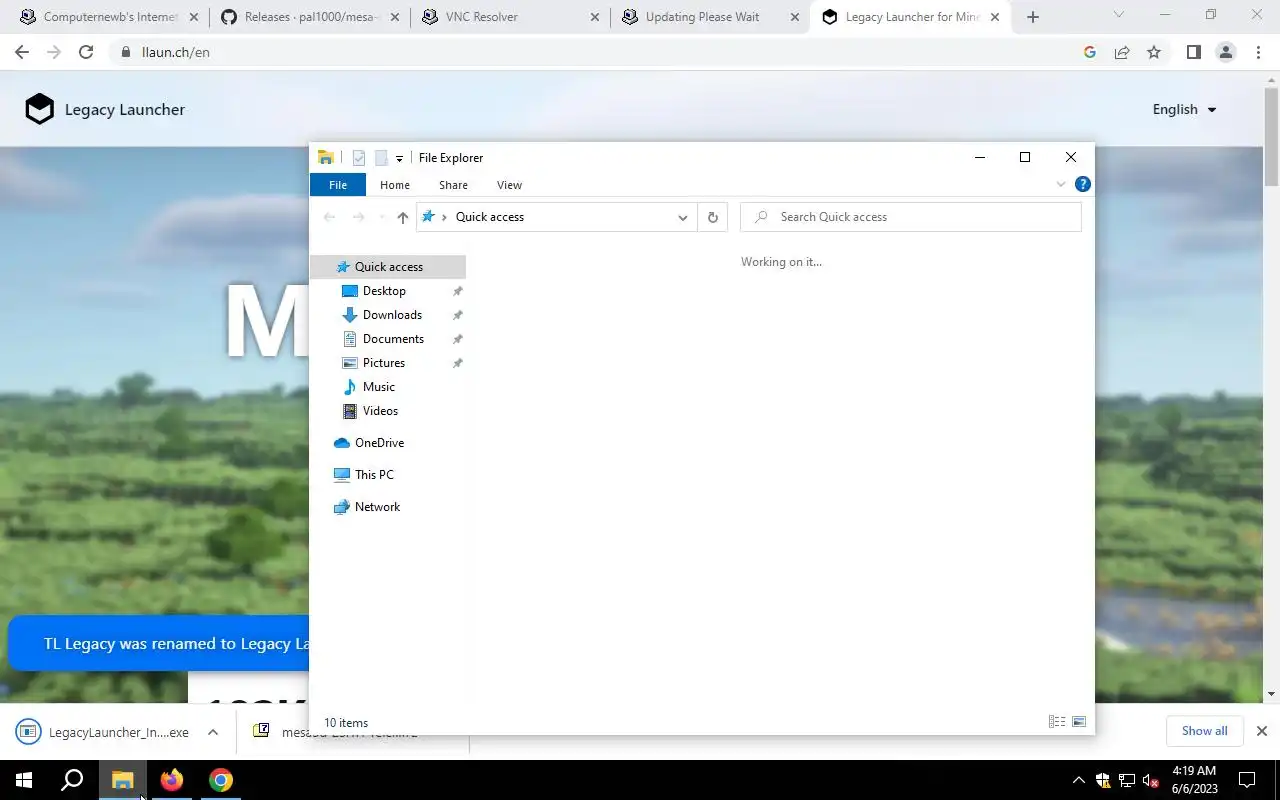Screen dimensions: 1280x800
Task: Open English language dropdown on webpage
Action: (1185, 109)
